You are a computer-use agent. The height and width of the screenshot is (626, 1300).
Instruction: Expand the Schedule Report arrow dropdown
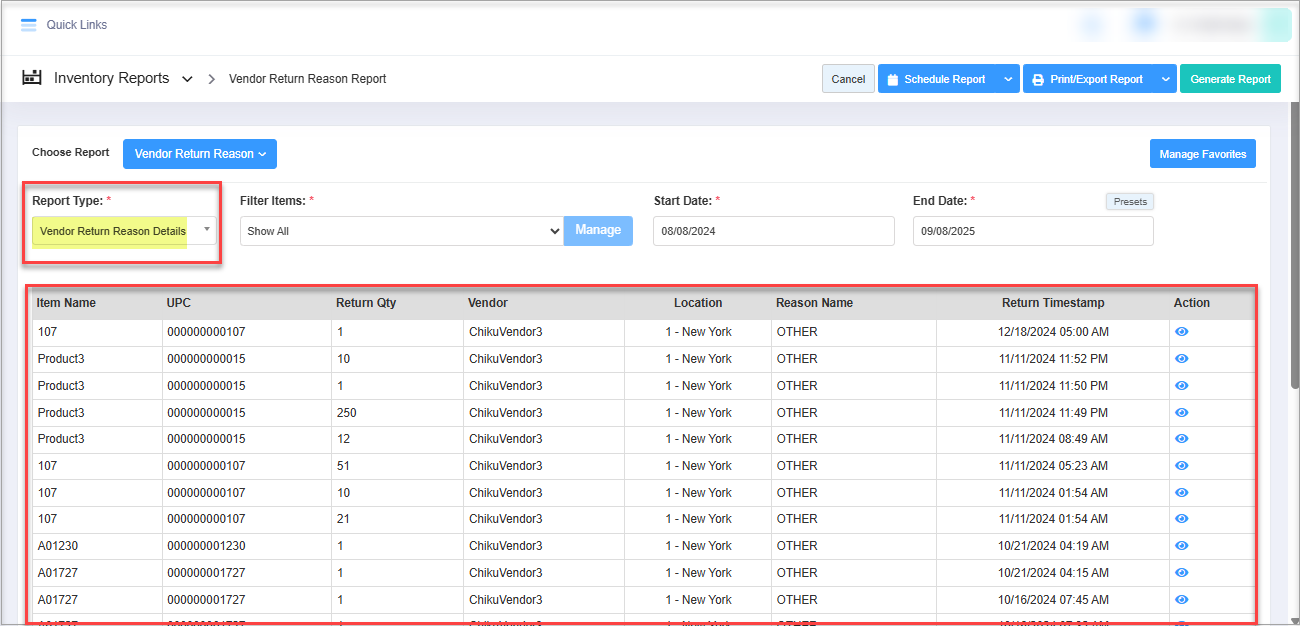tap(1007, 79)
